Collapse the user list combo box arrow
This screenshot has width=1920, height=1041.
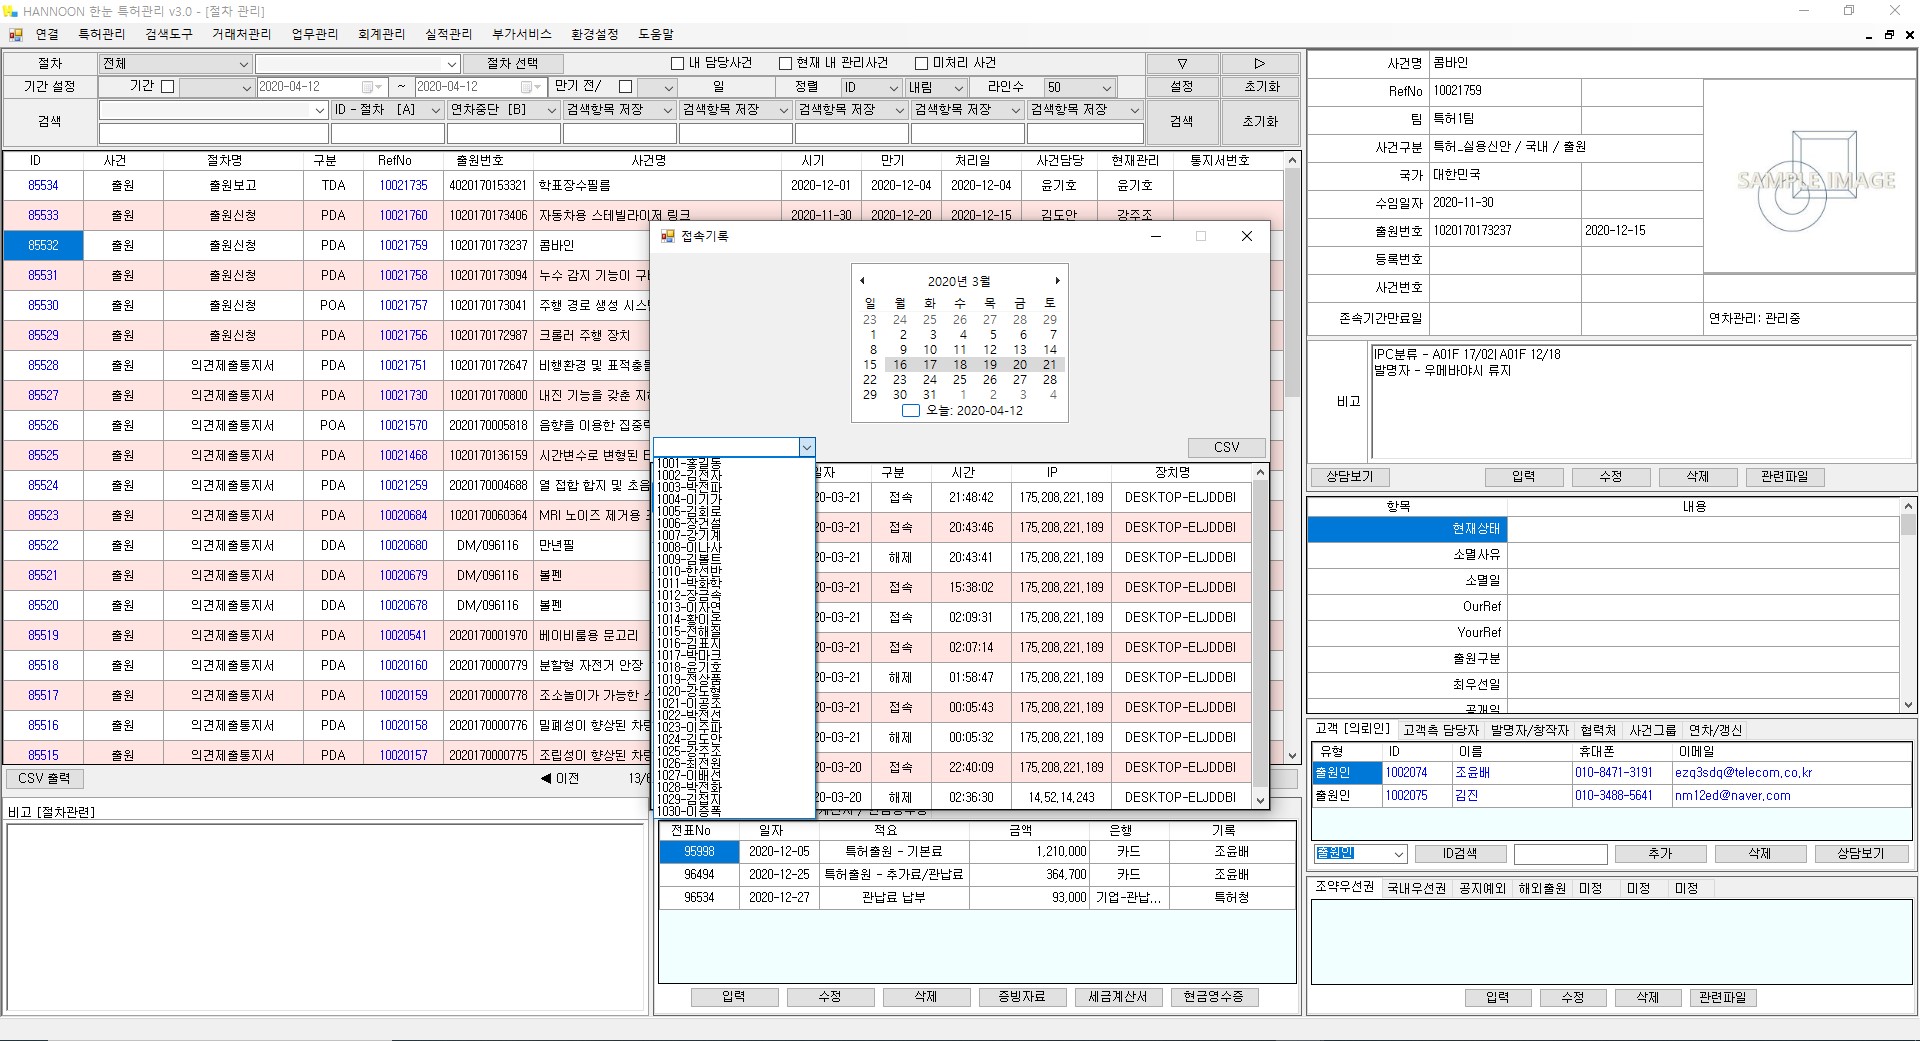coord(807,447)
